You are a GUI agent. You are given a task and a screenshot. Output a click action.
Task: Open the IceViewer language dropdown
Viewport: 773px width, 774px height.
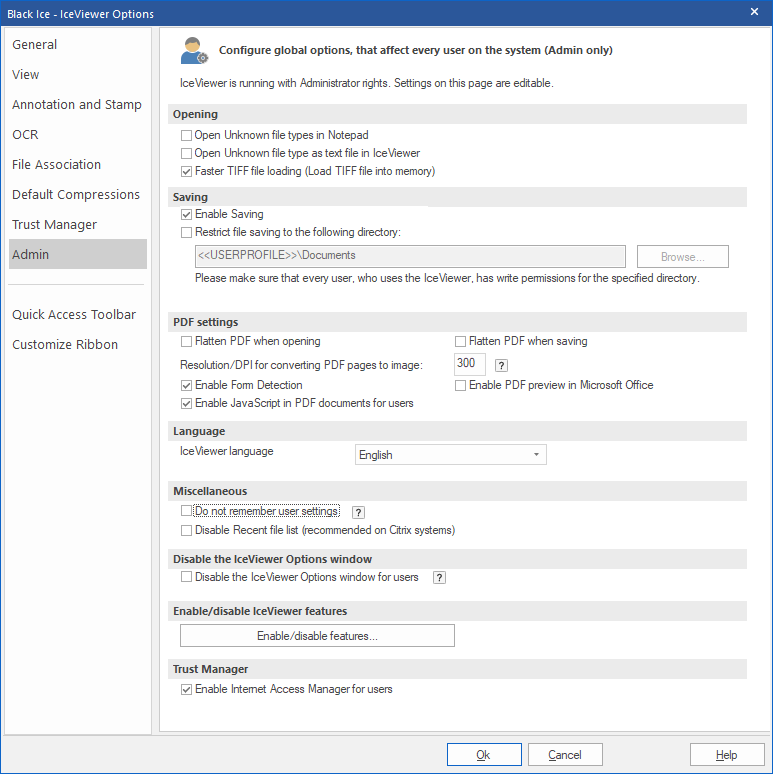pyautogui.click(x=451, y=455)
